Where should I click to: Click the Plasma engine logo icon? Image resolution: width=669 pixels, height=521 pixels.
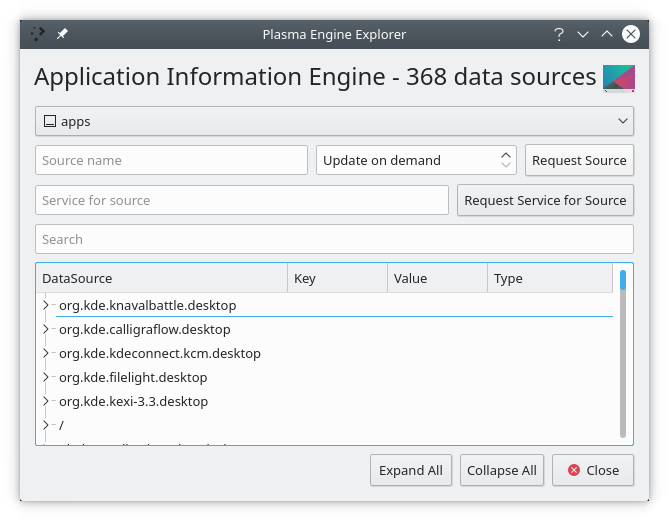(618, 77)
